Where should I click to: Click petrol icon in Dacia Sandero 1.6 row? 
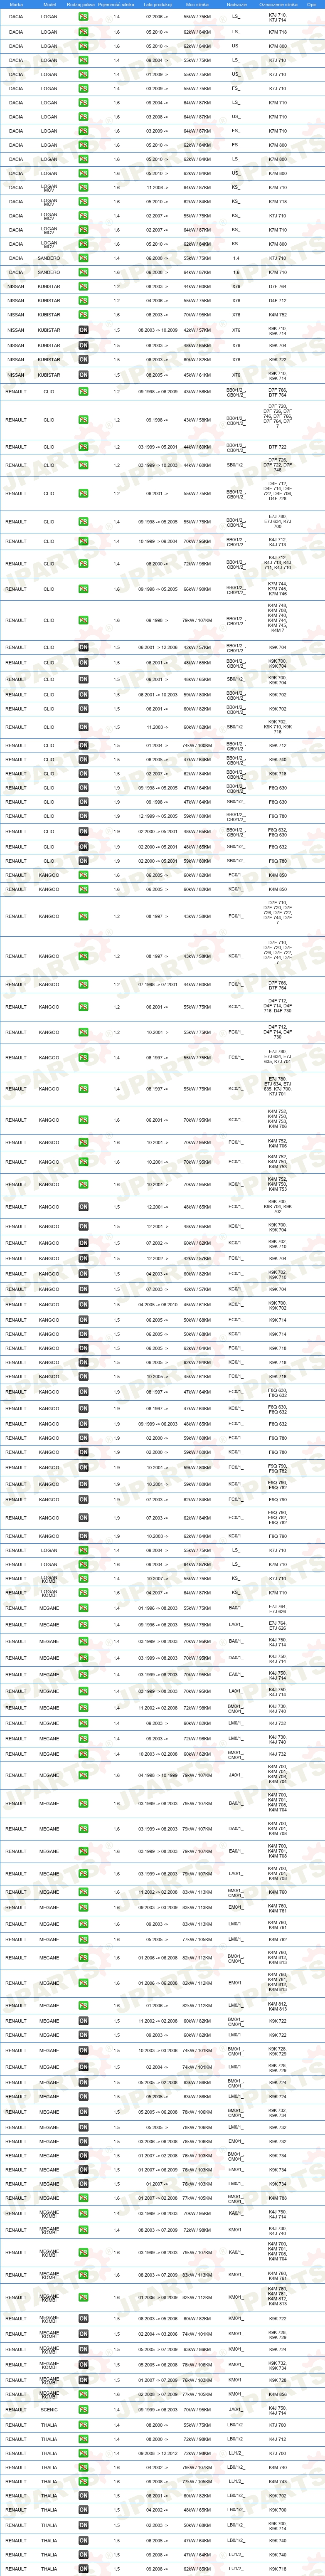[x=83, y=272]
